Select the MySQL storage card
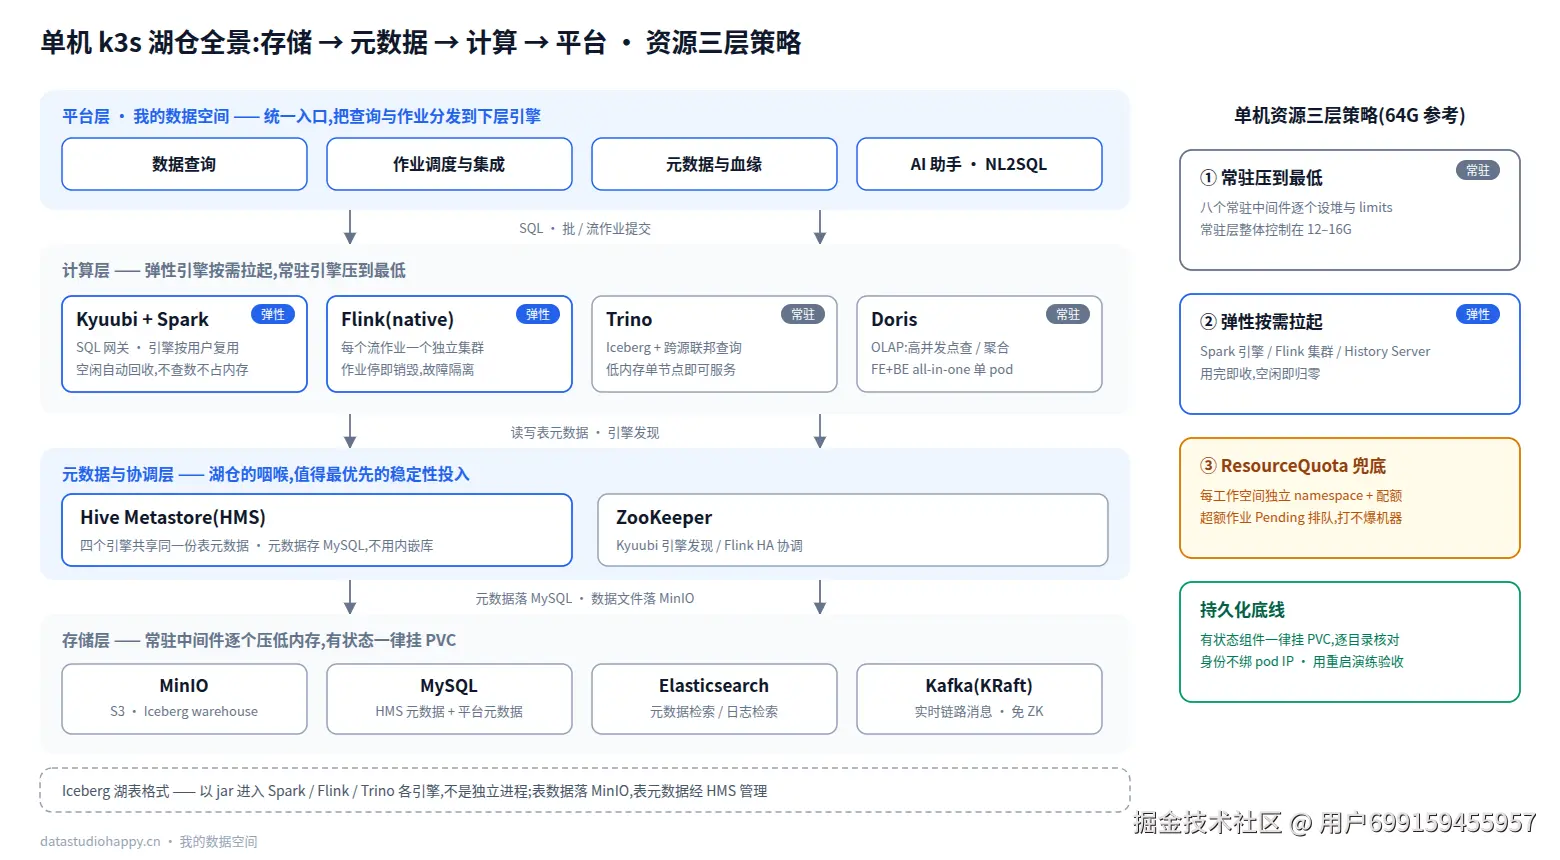Screen dimensions: 1560x860 [x=449, y=699]
